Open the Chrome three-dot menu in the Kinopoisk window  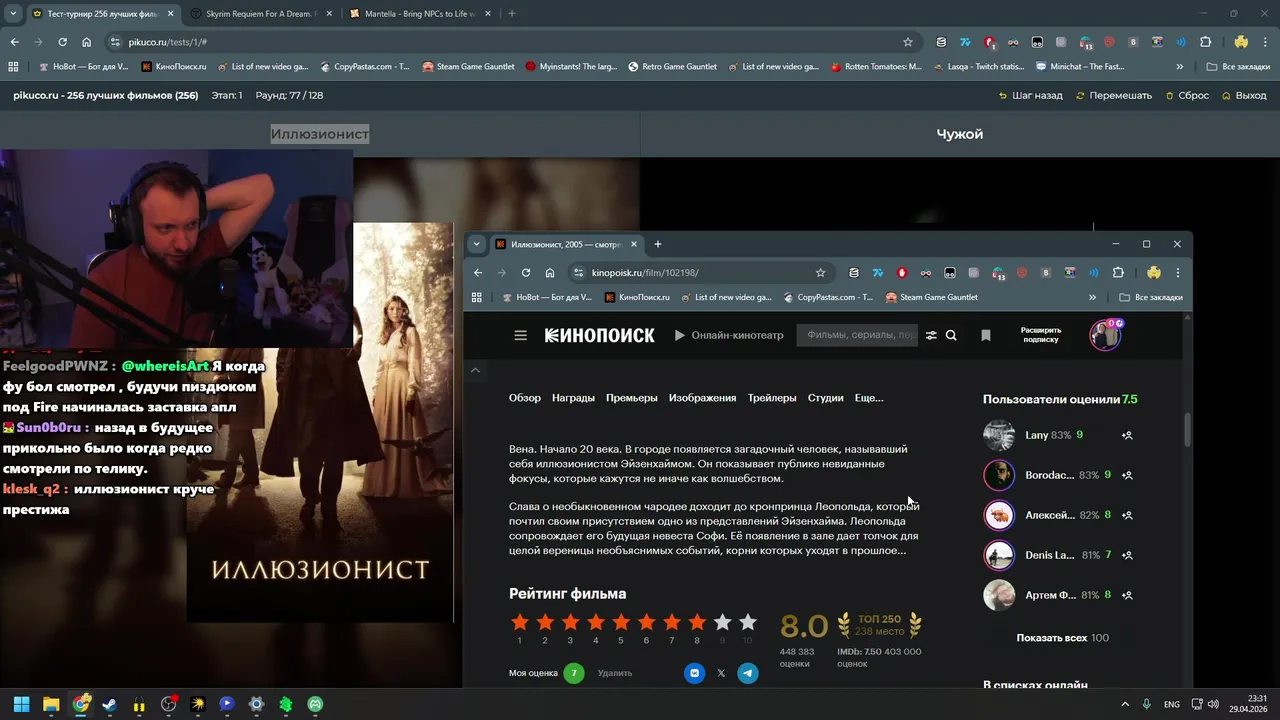coord(1178,273)
